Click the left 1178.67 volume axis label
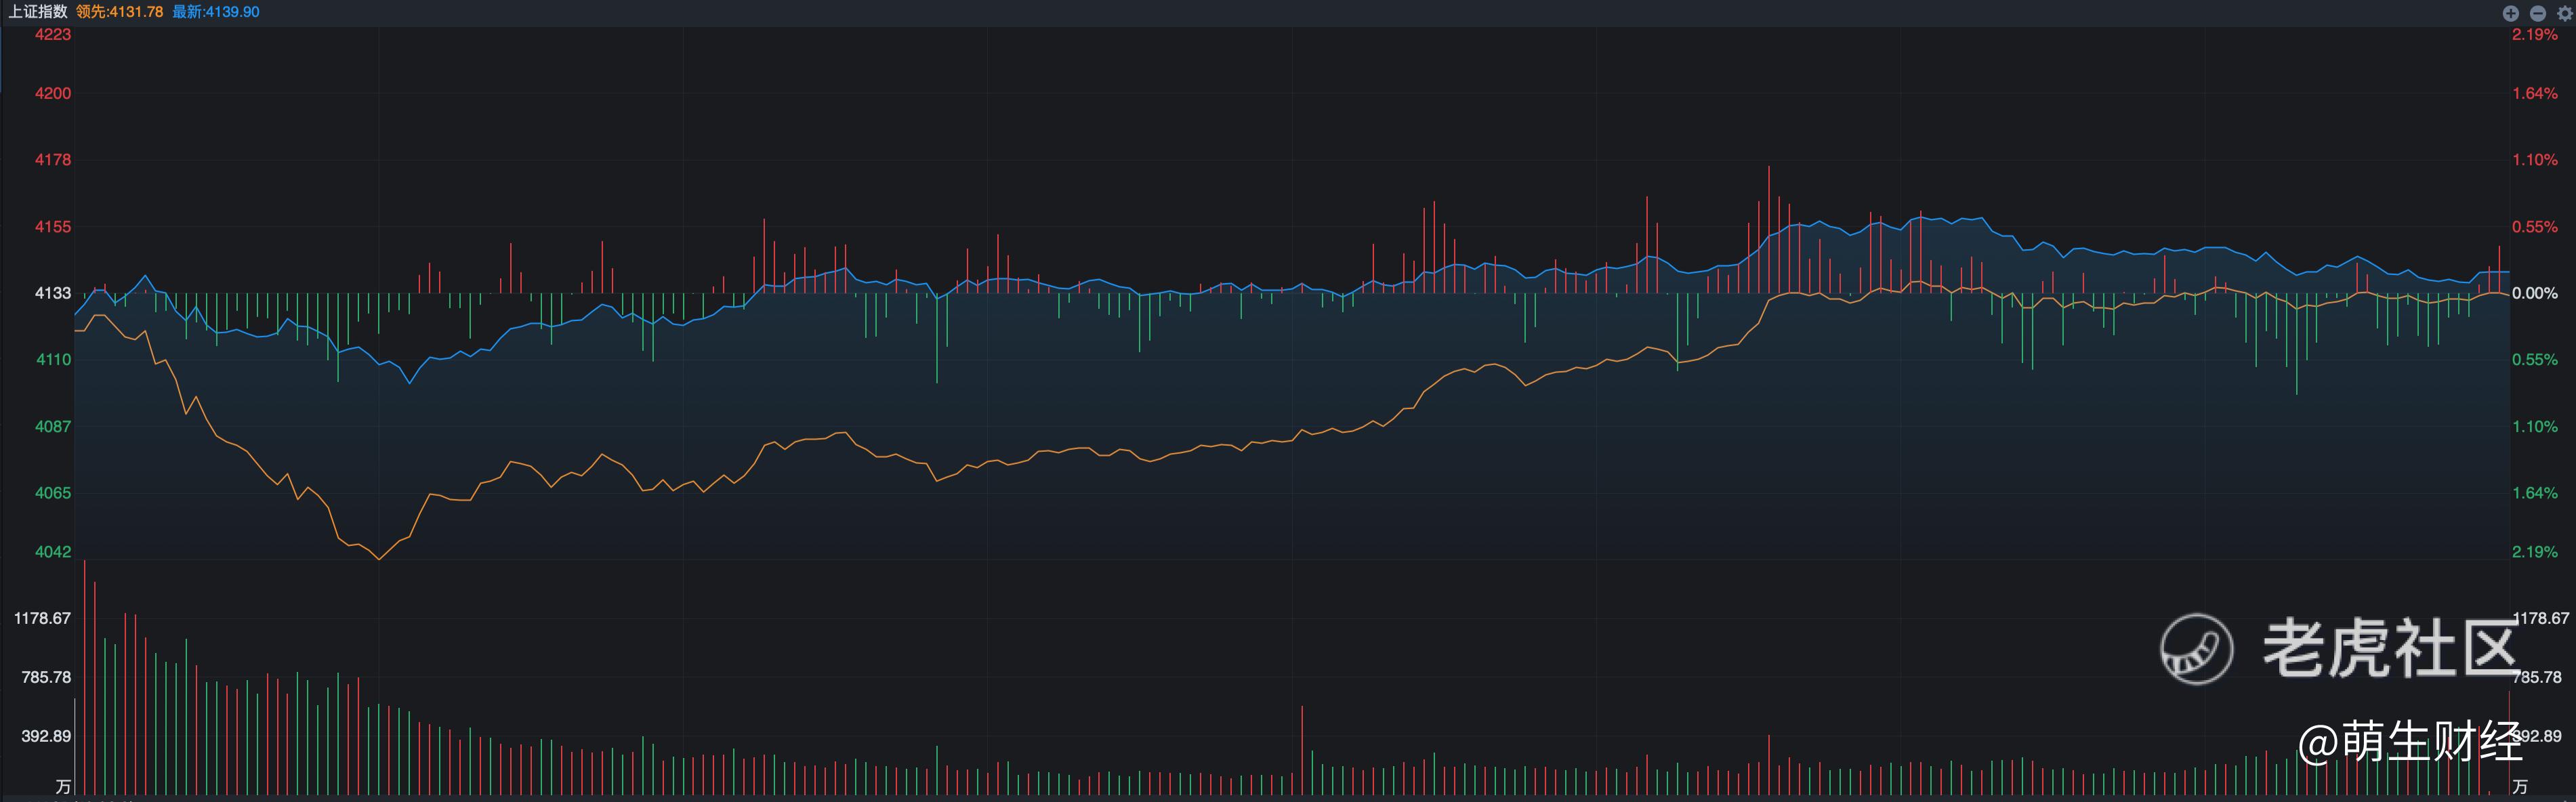This screenshot has width=2576, height=802. click(42, 618)
